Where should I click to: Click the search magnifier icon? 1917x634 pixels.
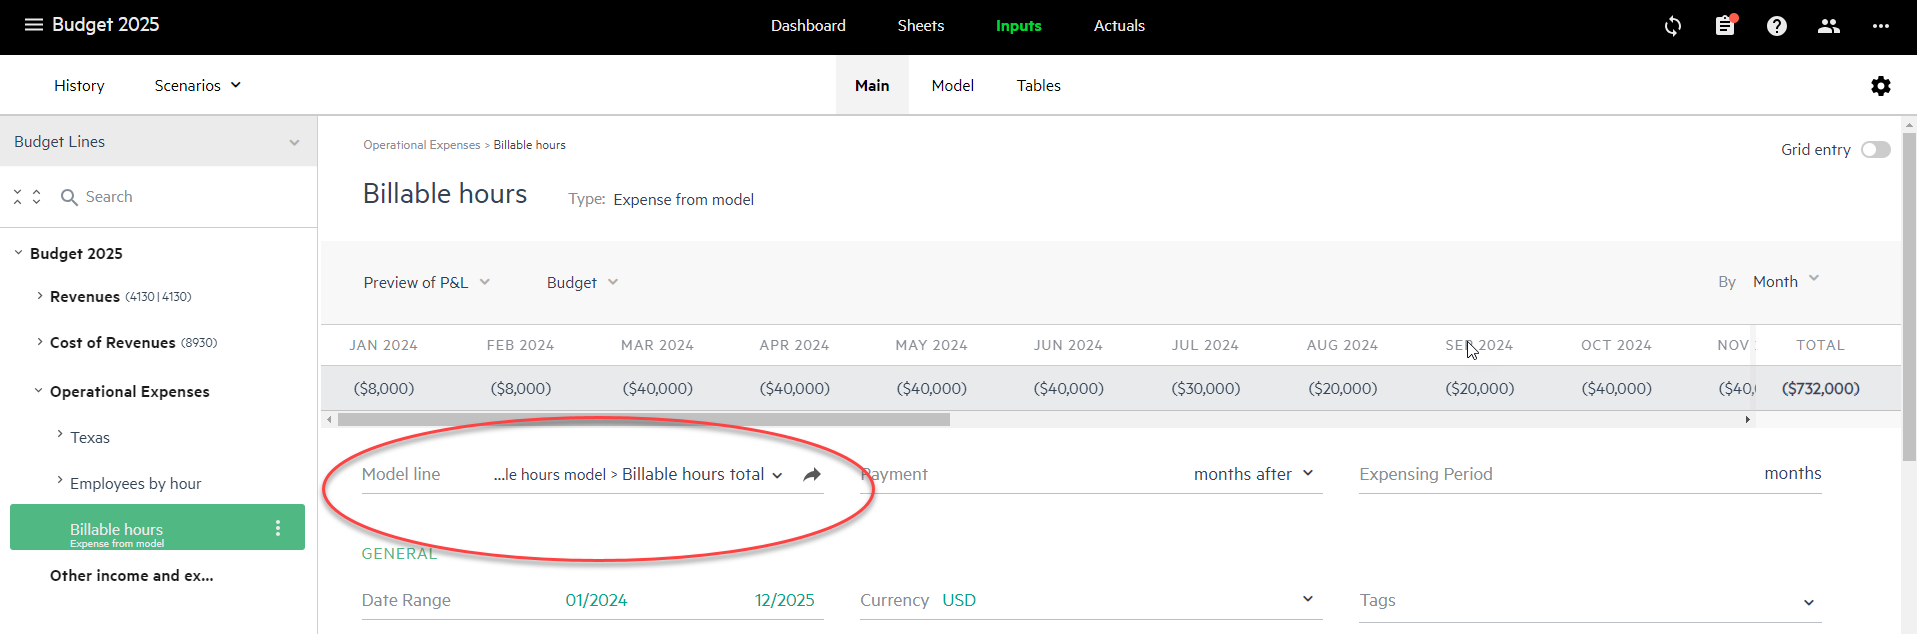(69, 197)
